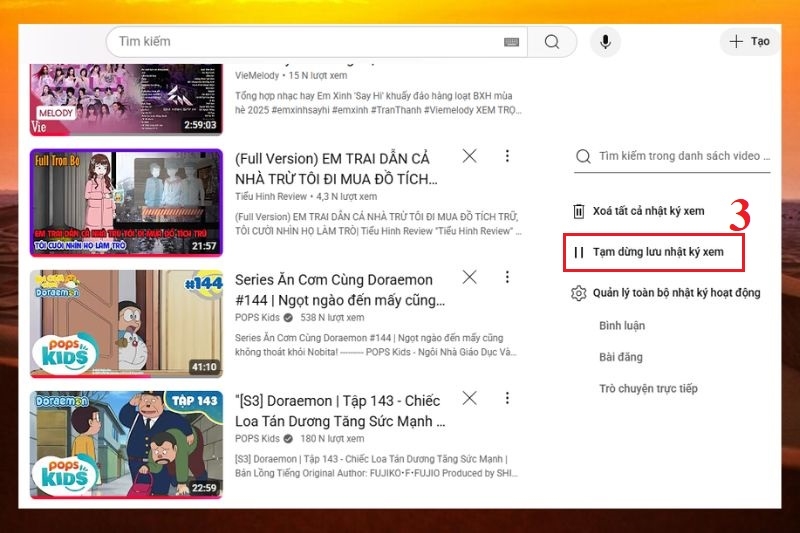
Task: Click verified badge beside POPS Kids 538 N
Action: pos(288,317)
